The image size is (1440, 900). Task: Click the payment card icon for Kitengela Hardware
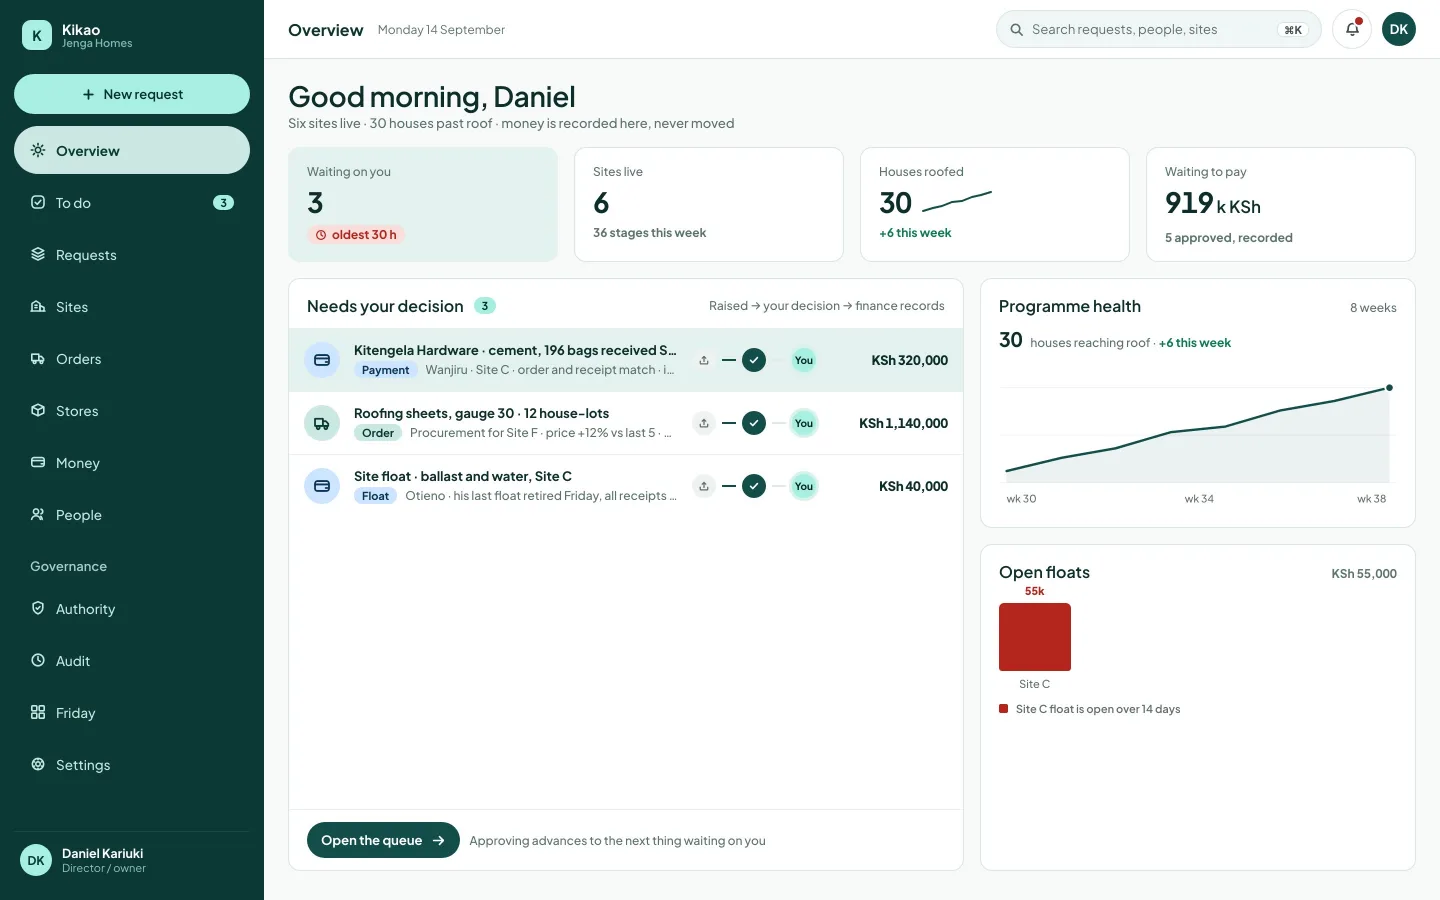tap(322, 360)
